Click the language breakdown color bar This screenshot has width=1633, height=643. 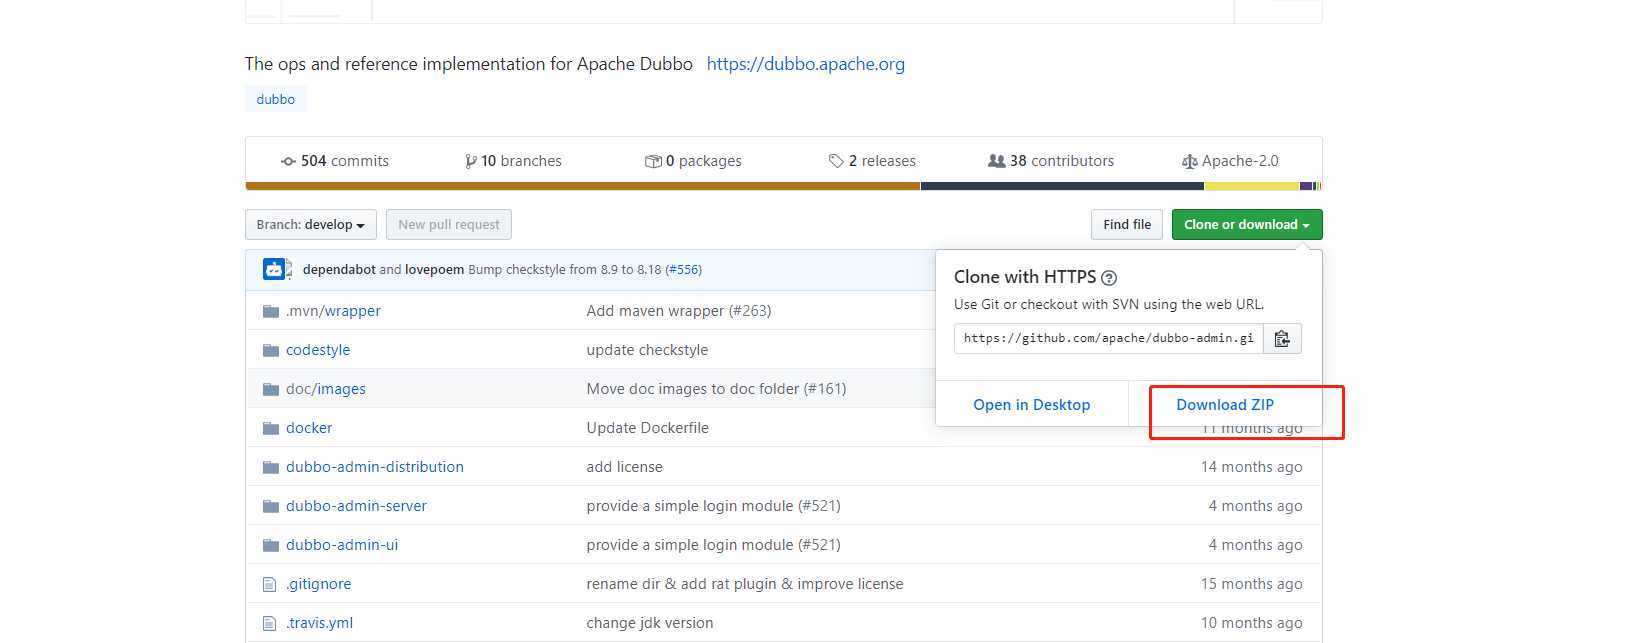coord(783,186)
